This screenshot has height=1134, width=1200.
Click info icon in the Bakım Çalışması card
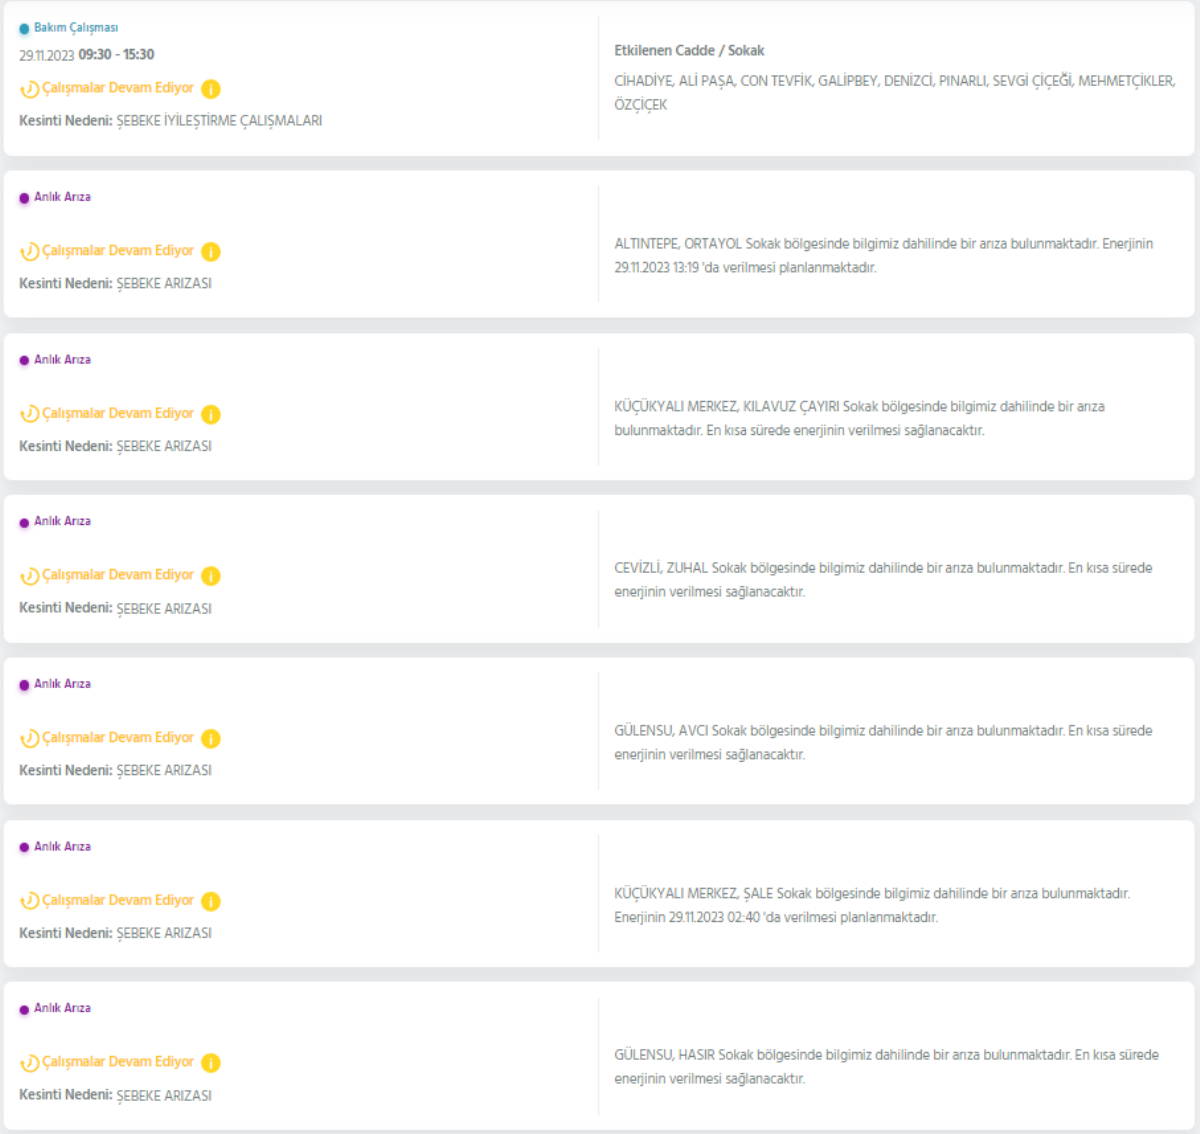click(x=211, y=89)
